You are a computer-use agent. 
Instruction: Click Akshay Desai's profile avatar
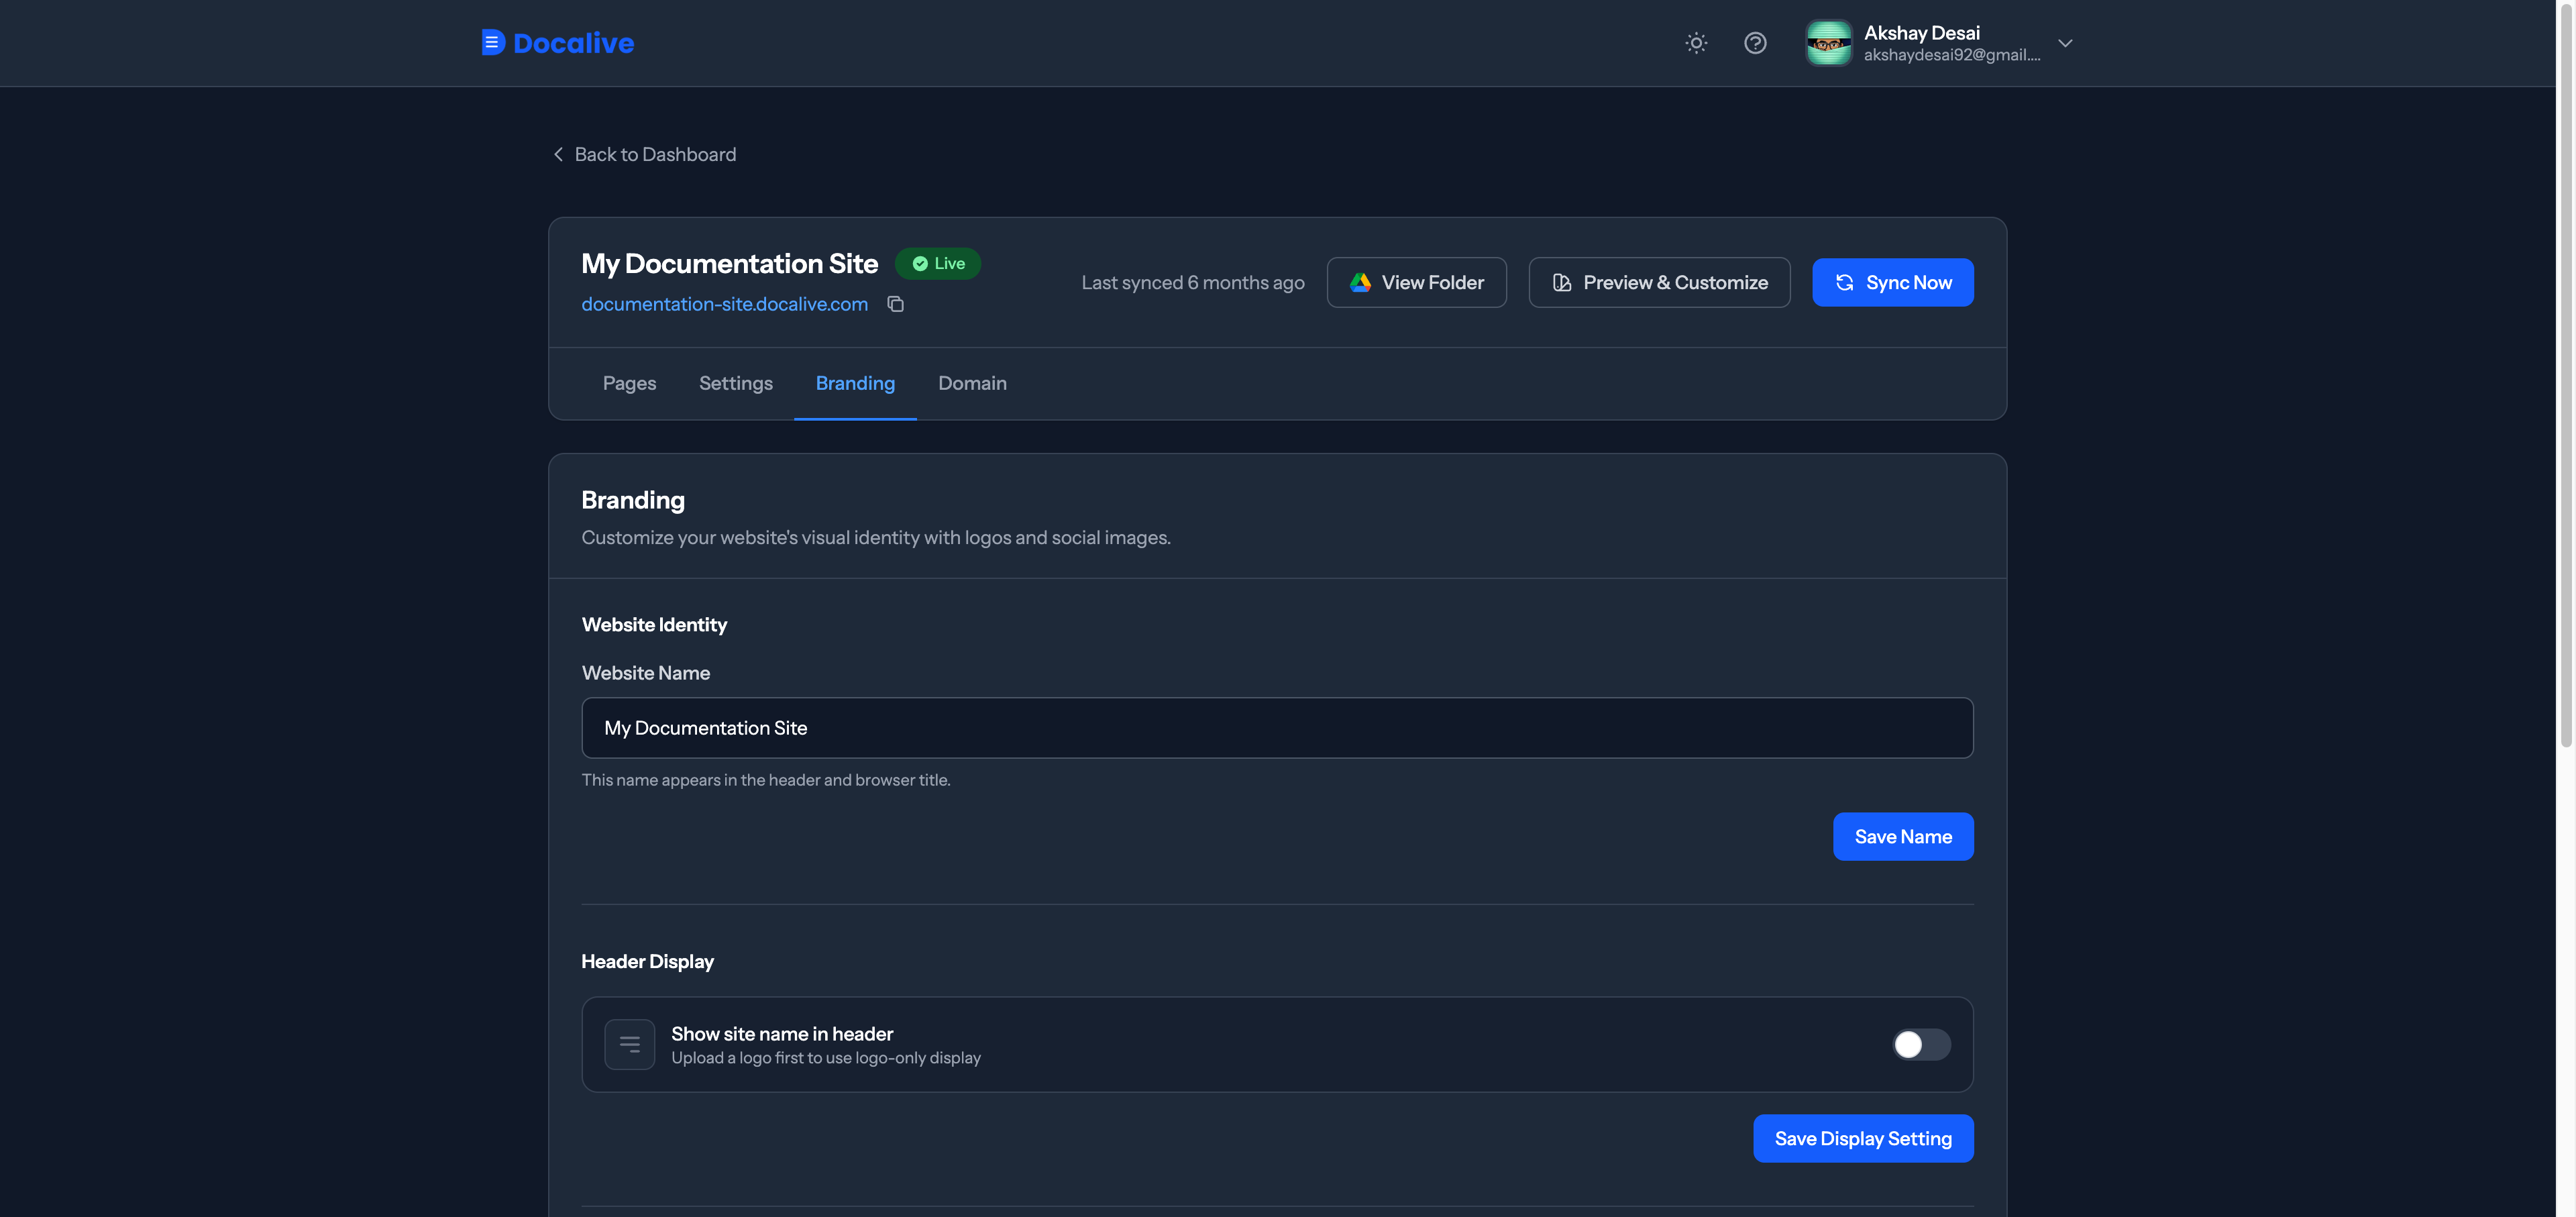1828,43
